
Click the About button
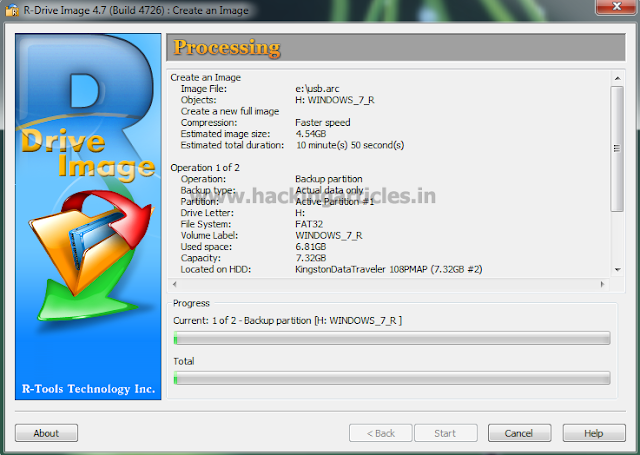46,433
